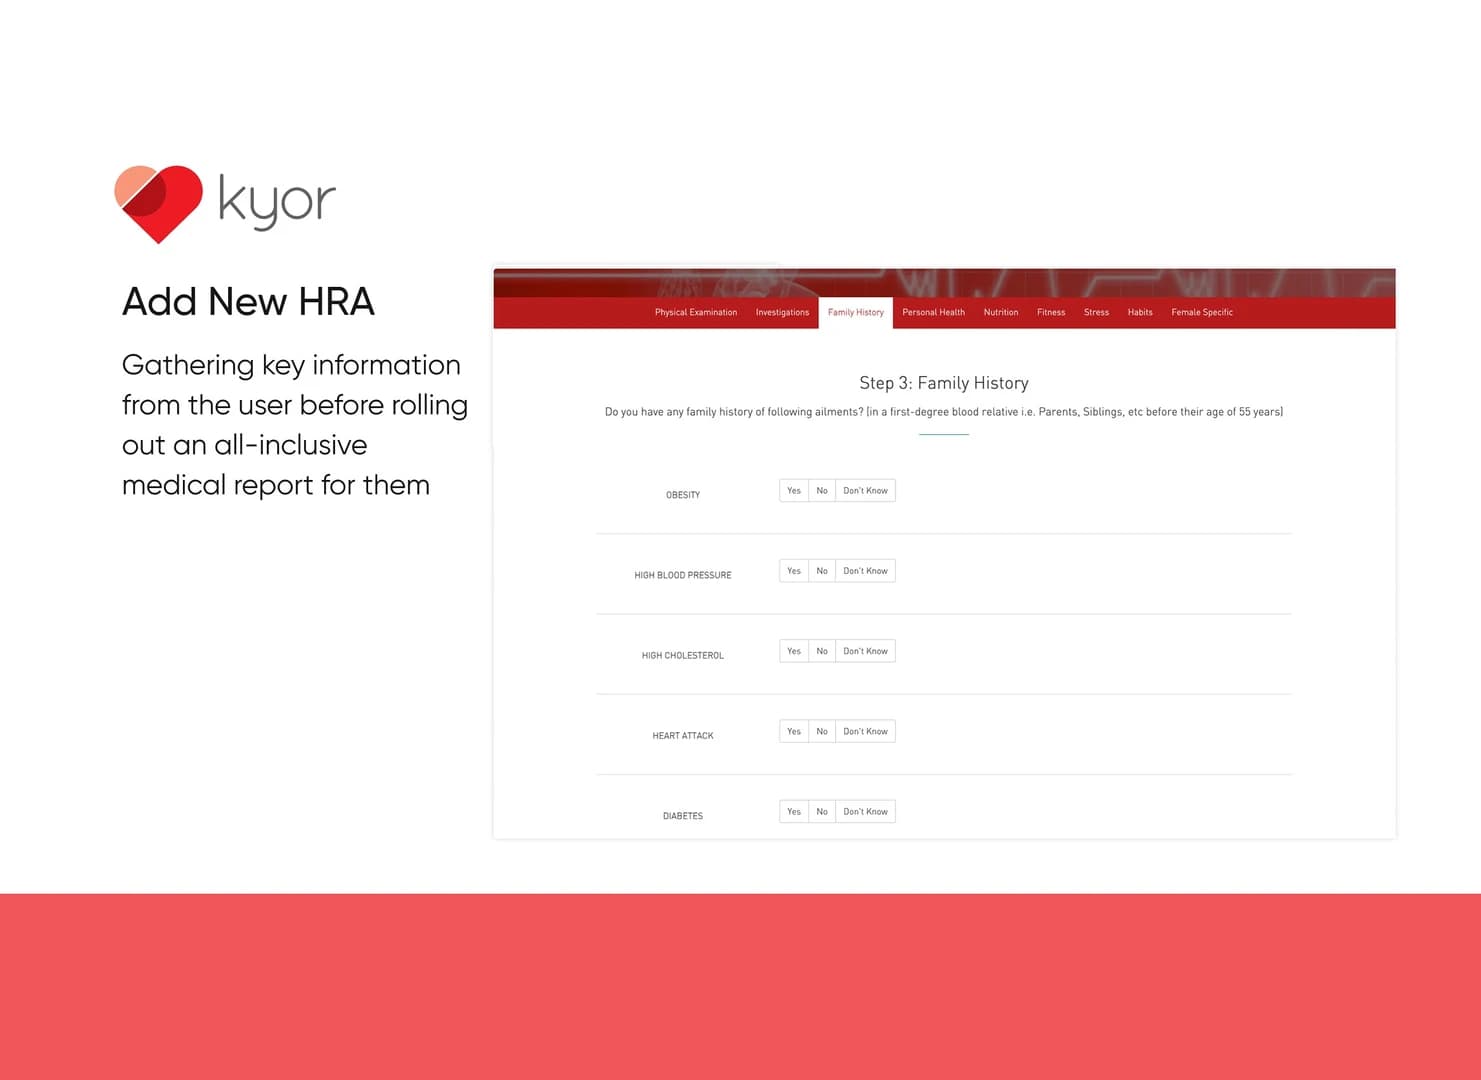Click the family history ailments question text

pos(944,412)
